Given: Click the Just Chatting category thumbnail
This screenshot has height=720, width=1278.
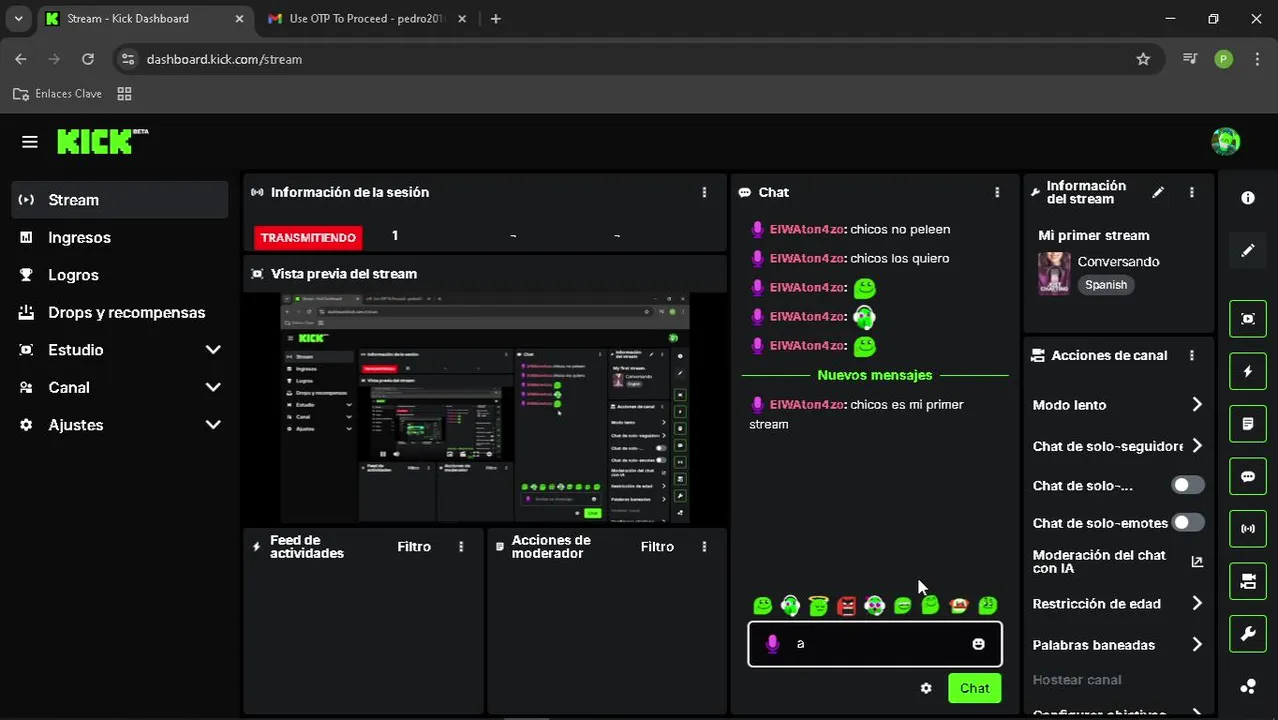Looking at the screenshot, I should pos(1054,273).
